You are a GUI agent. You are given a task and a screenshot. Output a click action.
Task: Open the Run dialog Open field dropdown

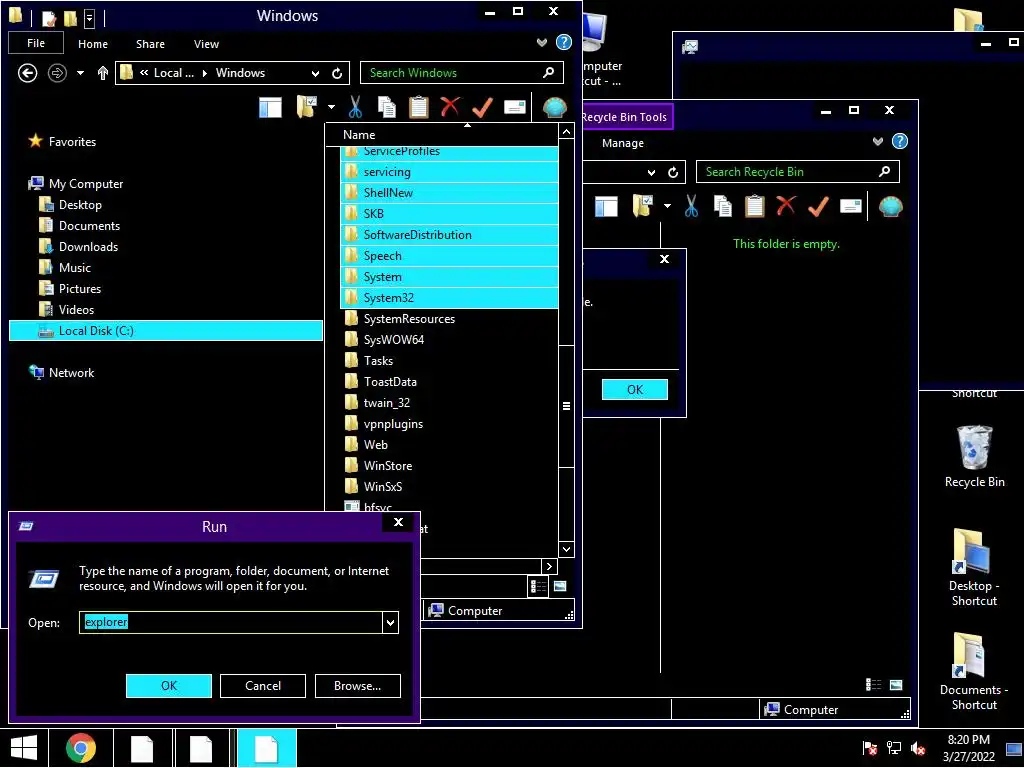390,622
